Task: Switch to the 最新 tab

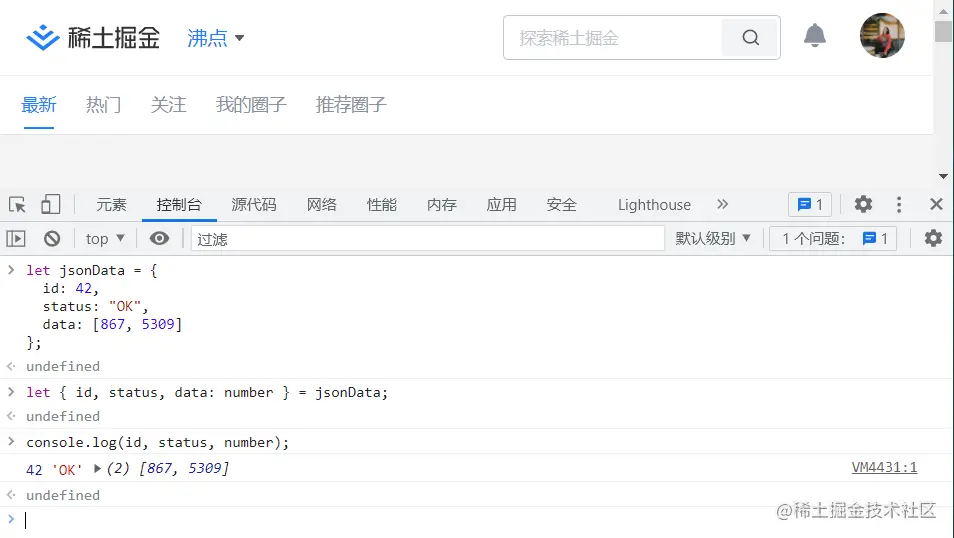Action: 38,105
